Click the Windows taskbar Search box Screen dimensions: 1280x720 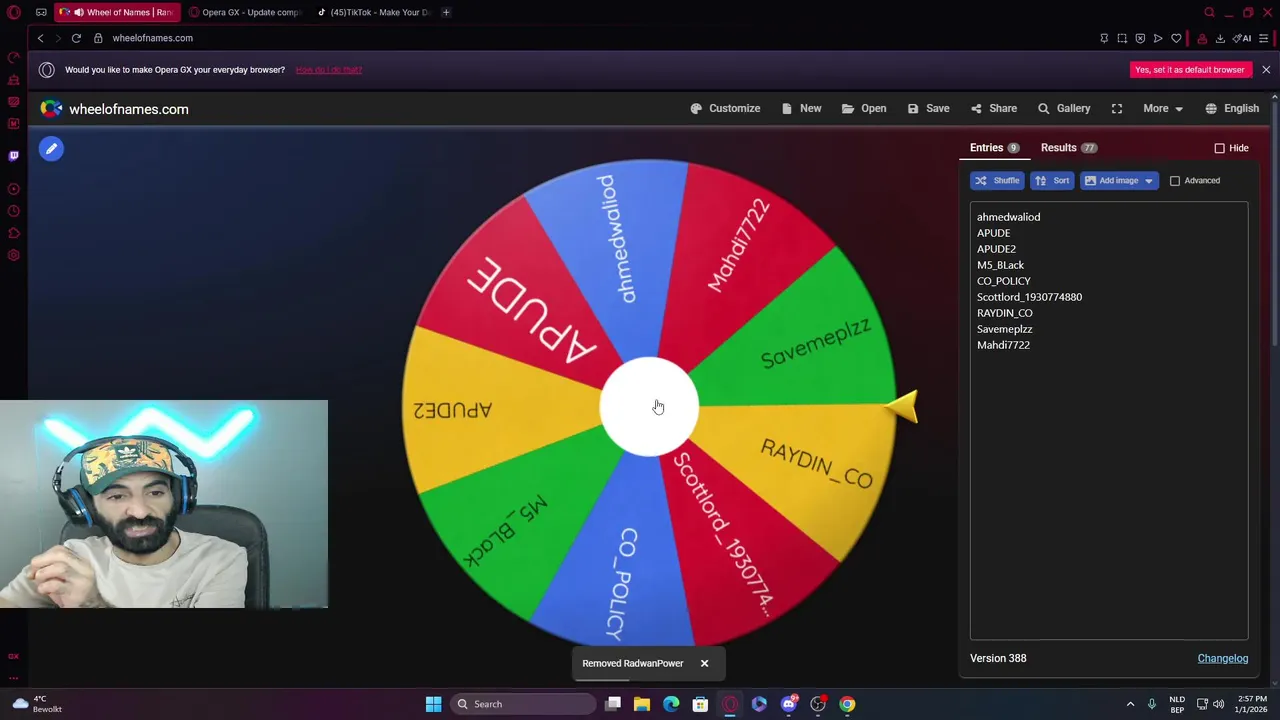tap(521, 704)
